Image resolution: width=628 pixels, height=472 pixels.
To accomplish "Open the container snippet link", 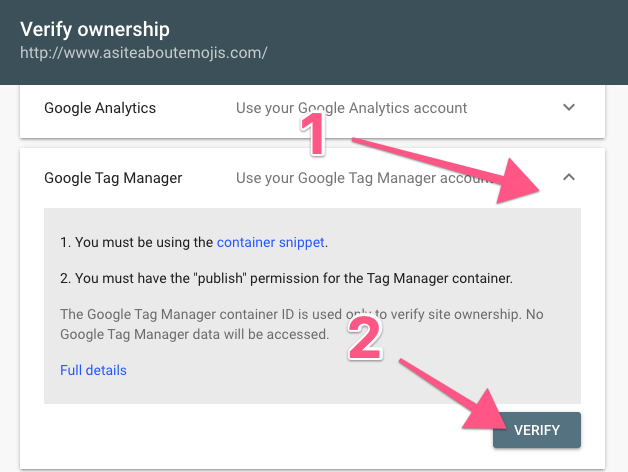I will click(x=271, y=242).
